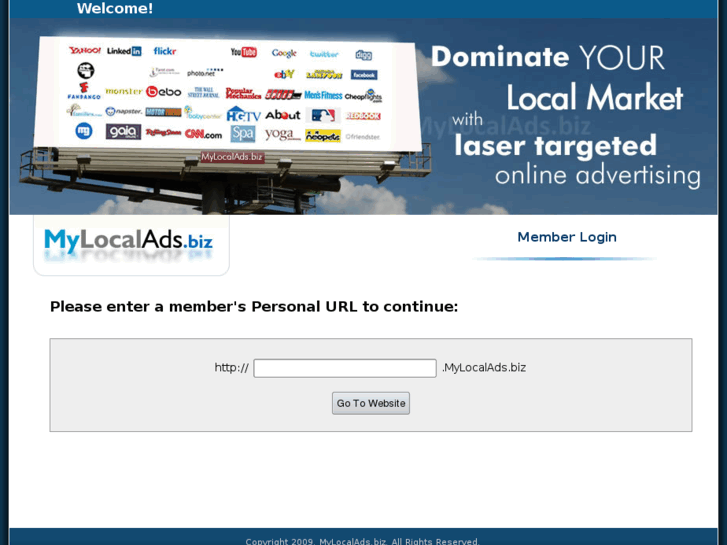Click the flickr logo on the billboard

click(x=165, y=51)
